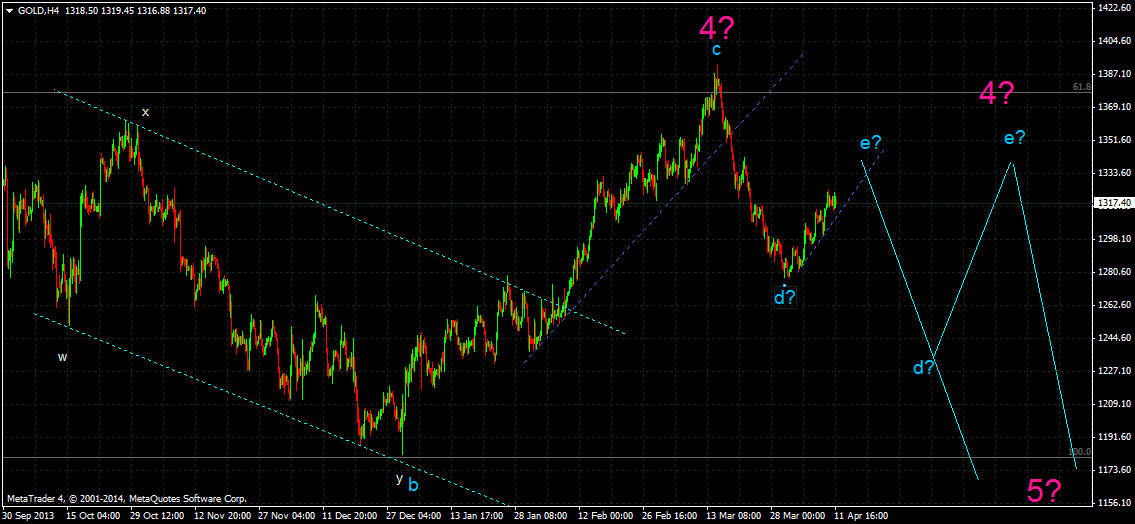This screenshot has height=524, width=1135.
Task: Click the 15 Oct 04:00 time label
Action: 93,516
